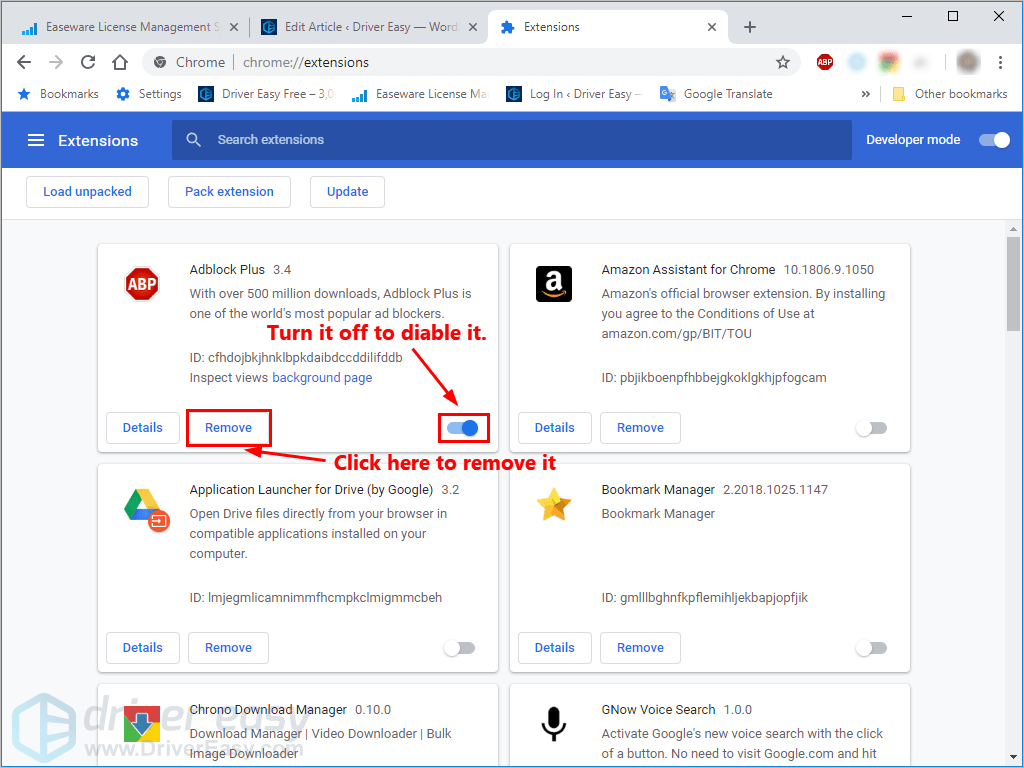Click the Chrono Download Manager icon
The width and height of the screenshot is (1024, 768).
(142, 721)
